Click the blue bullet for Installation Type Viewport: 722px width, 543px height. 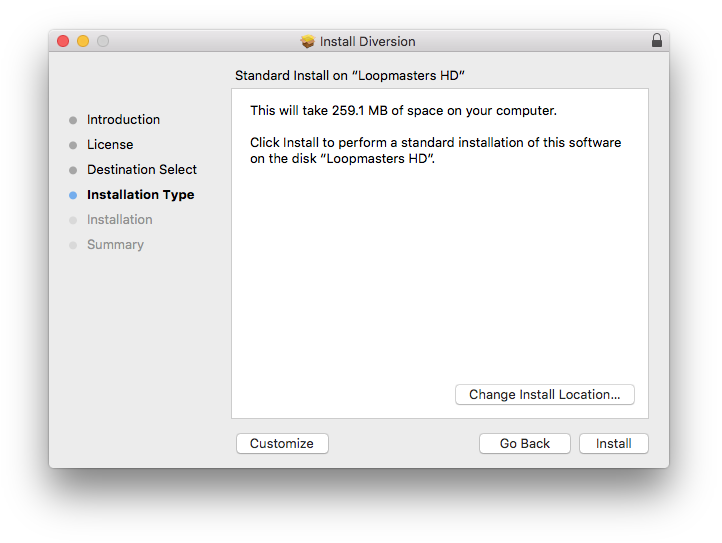click(x=73, y=195)
